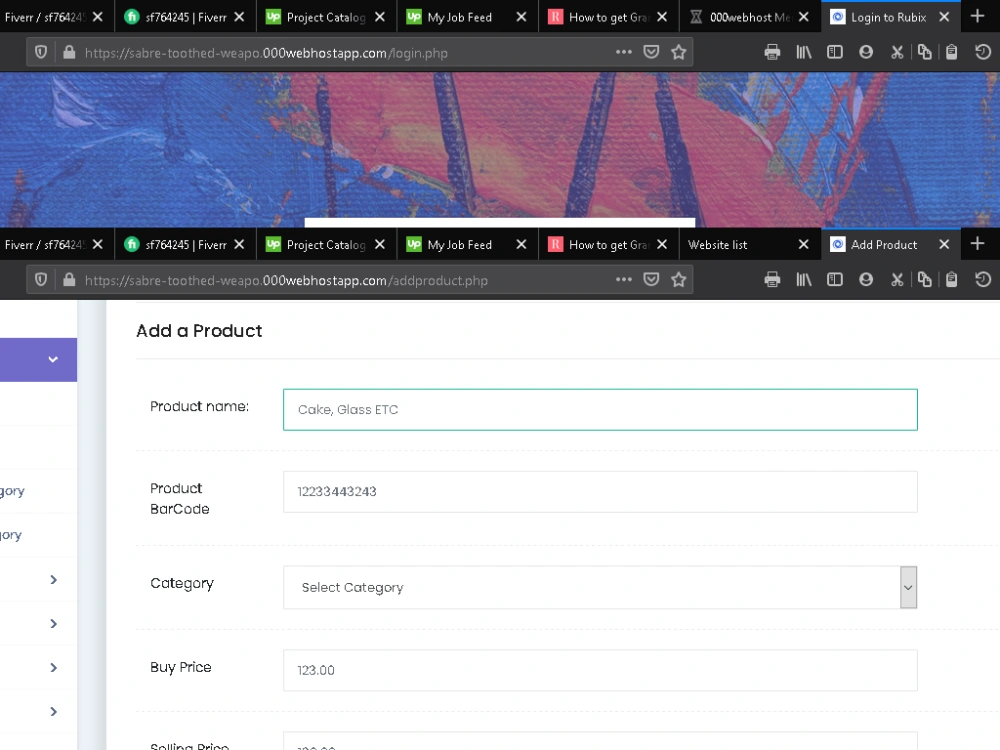Open Library in upper browser toolbar
1000x750 pixels.
(804, 52)
